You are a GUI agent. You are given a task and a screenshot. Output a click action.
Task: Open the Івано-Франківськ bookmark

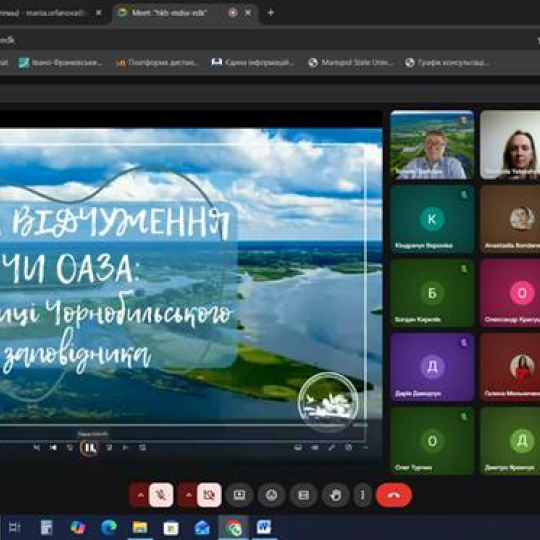(x=59, y=63)
